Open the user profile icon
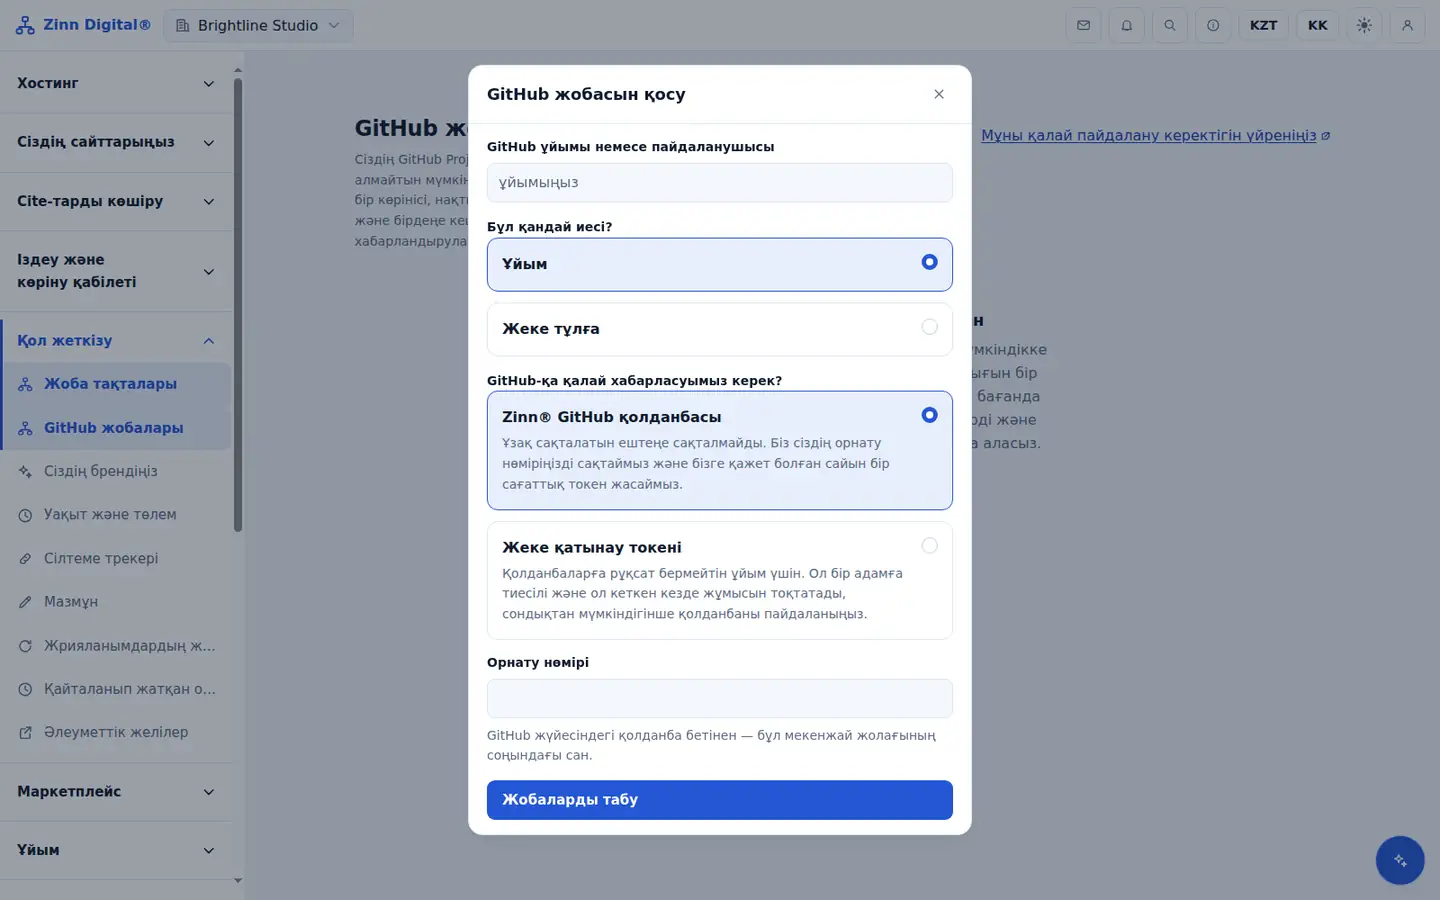Image resolution: width=1440 pixels, height=900 pixels. (x=1407, y=25)
